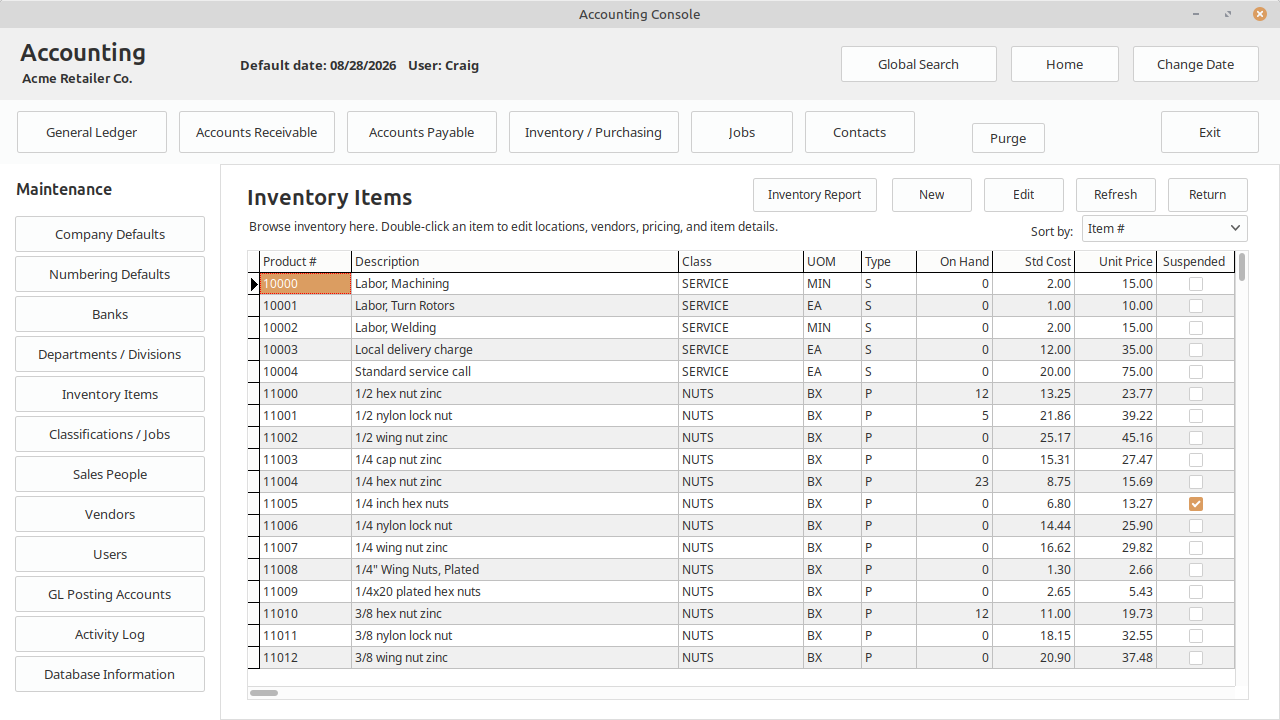Open GL Posting Accounts
This screenshot has height=720, width=1280.
pos(110,594)
